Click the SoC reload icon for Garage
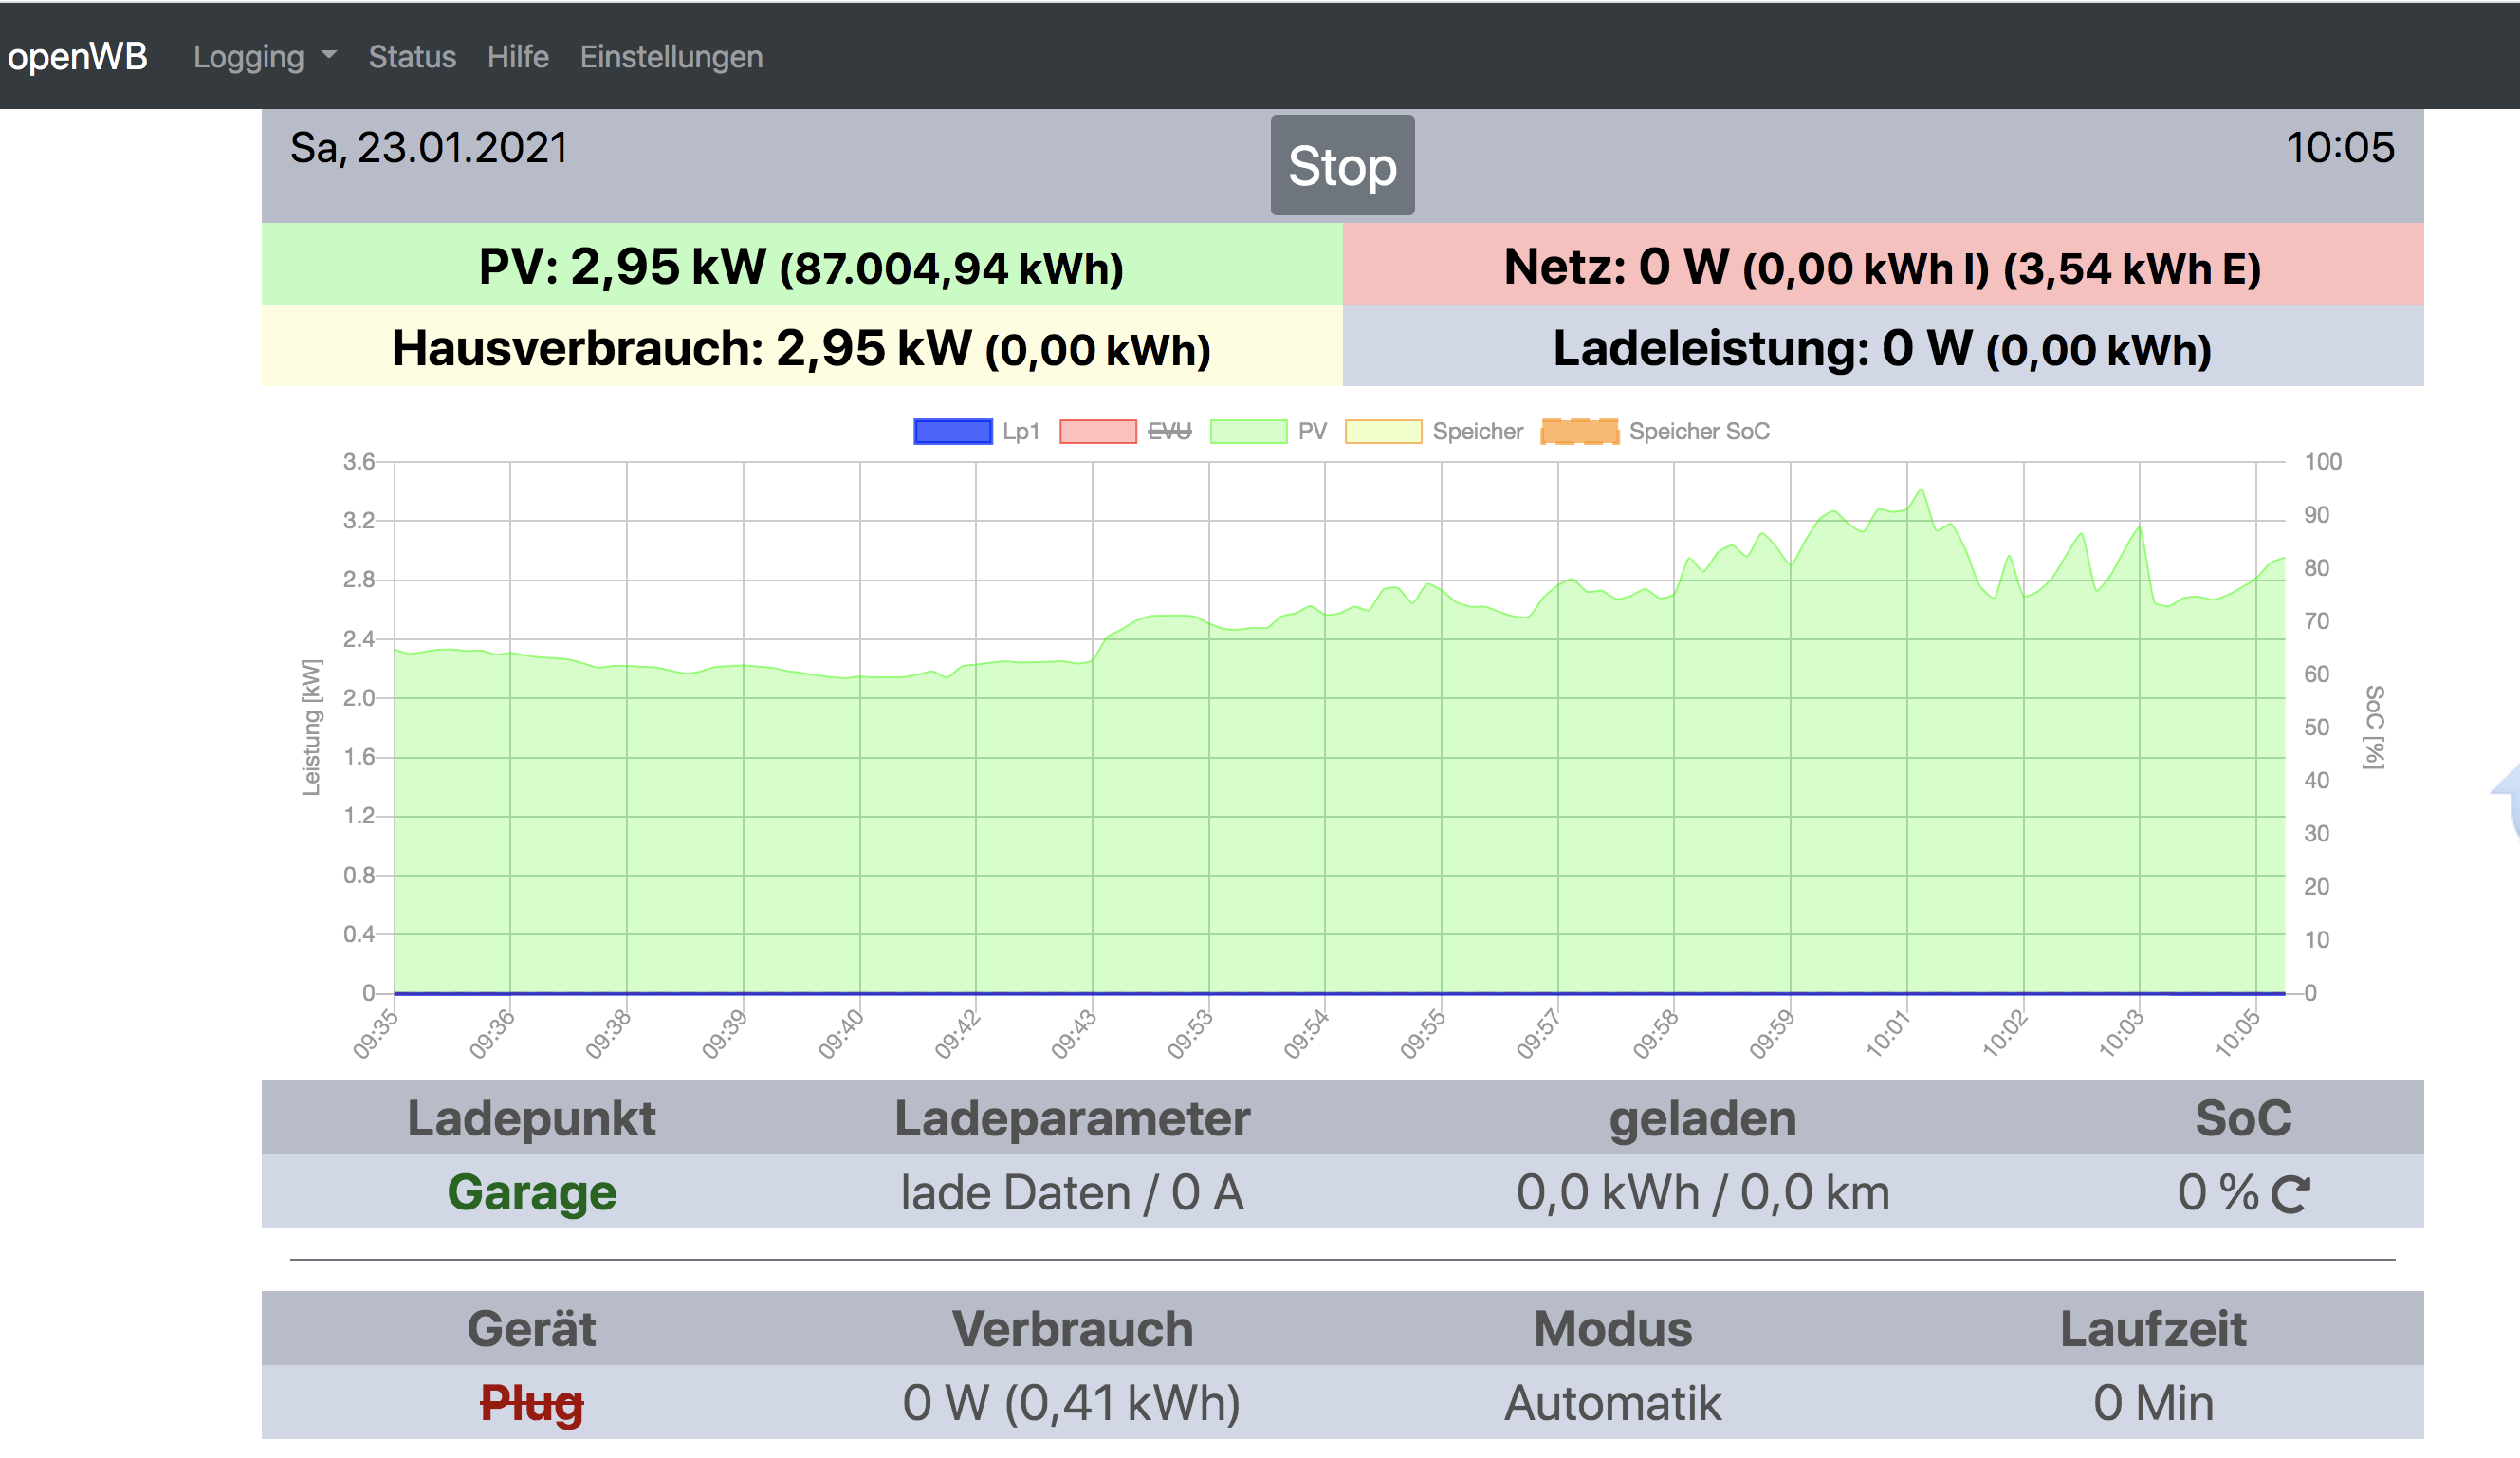This screenshot has width=2520, height=1458. tap(2290, 1194)
